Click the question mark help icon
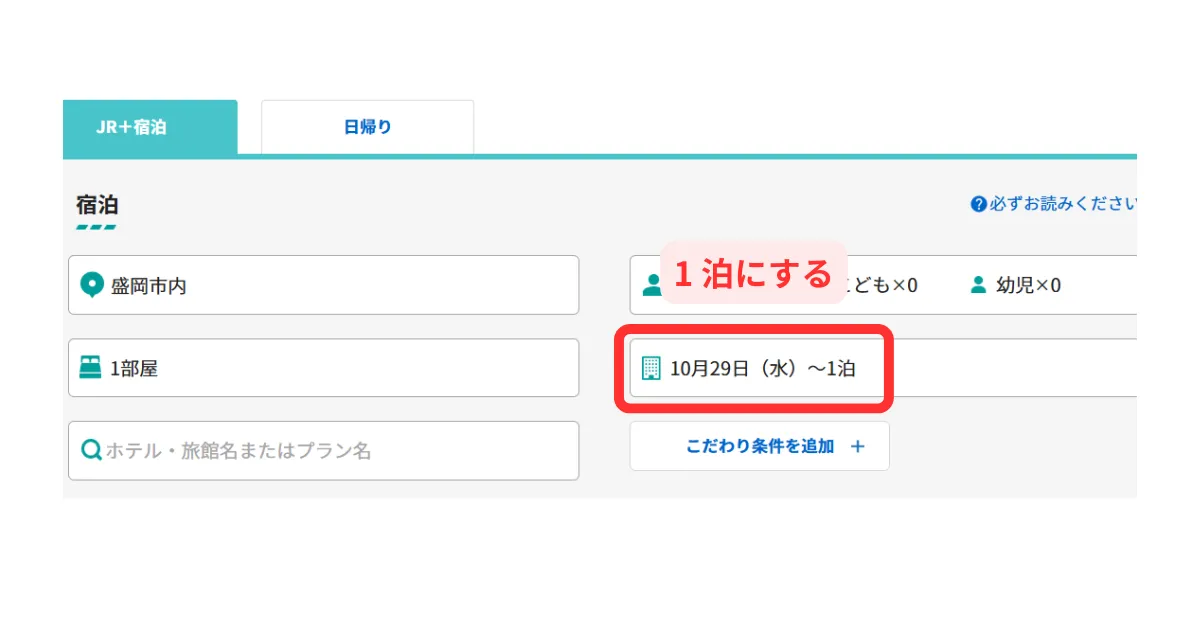Image resolution: width=1200 pixels, height=630 pixels. click(979, 204)
